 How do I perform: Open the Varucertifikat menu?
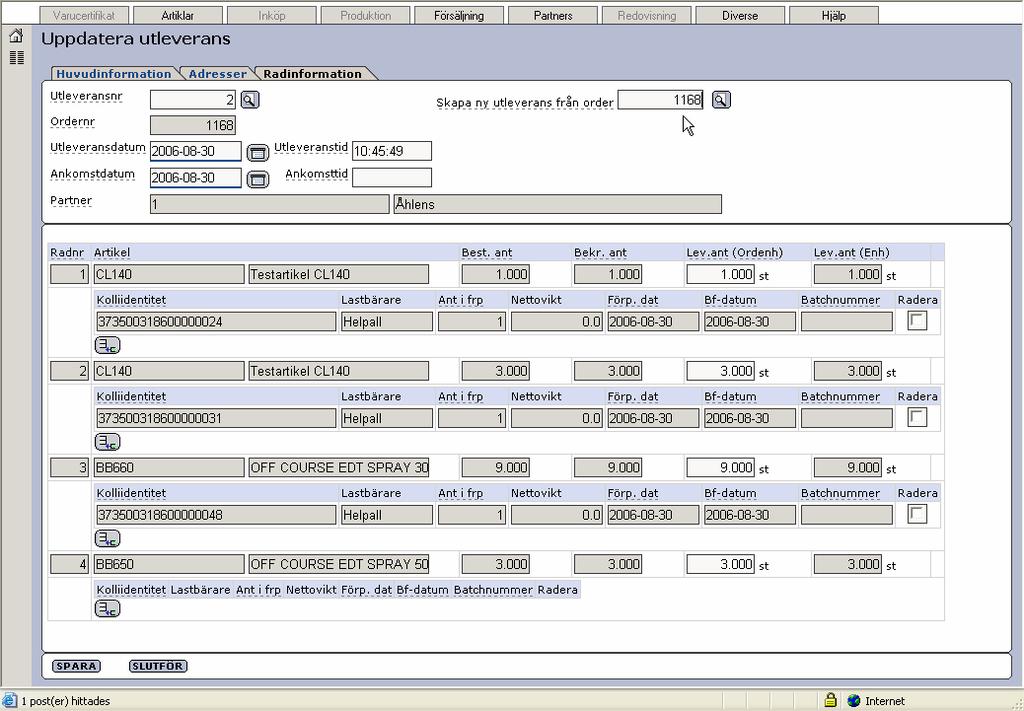84,15
